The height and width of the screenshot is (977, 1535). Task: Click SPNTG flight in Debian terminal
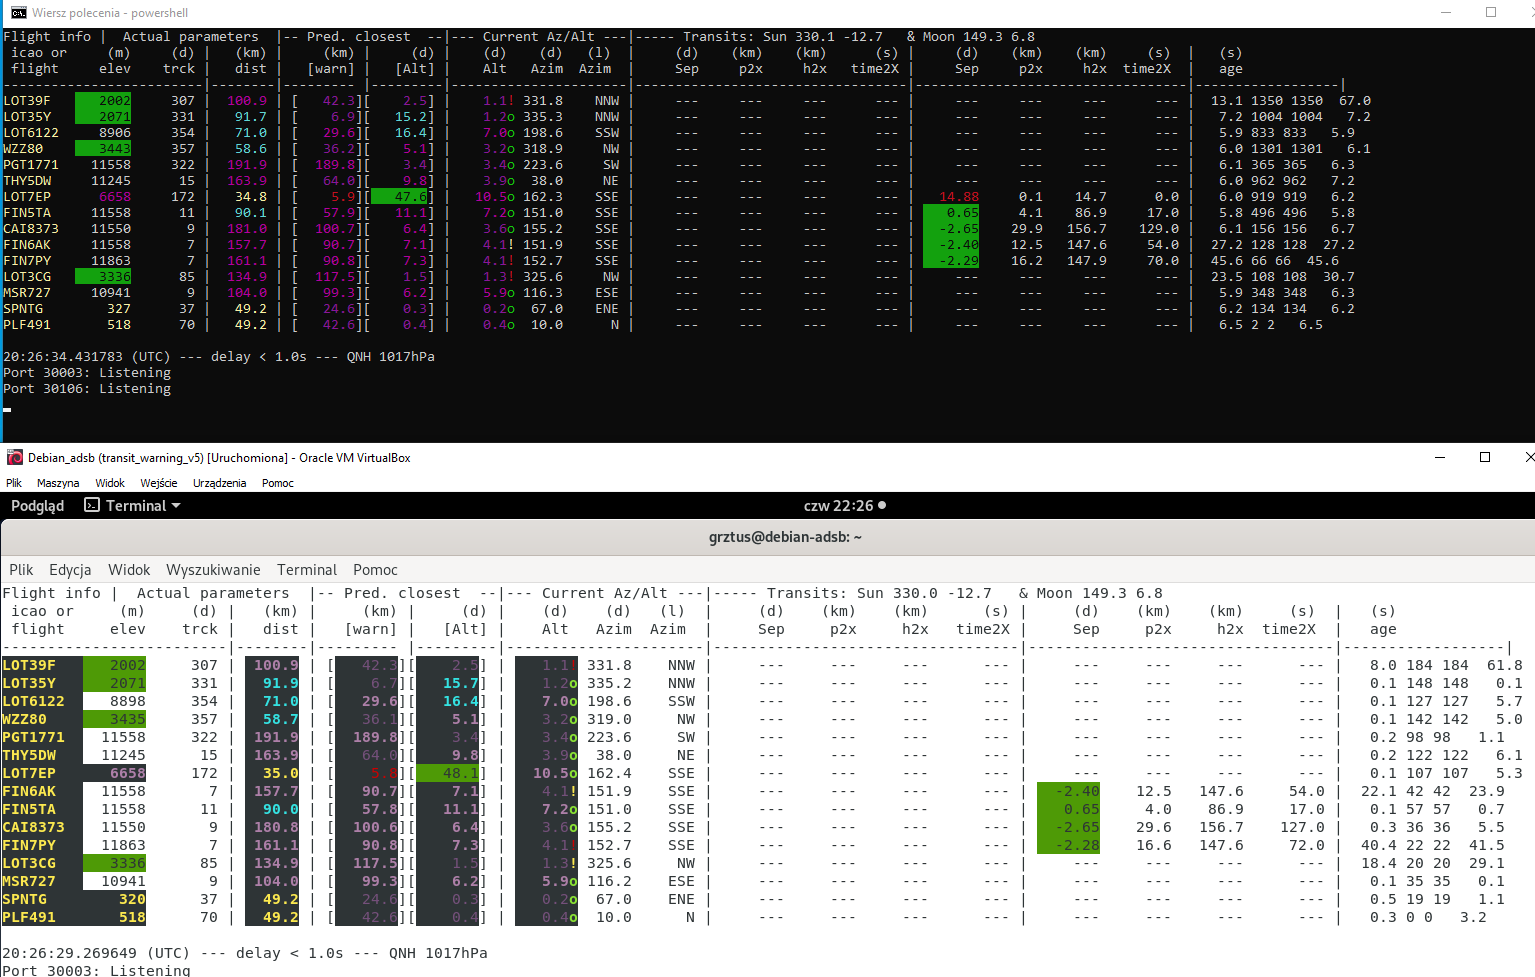[25, 899]
